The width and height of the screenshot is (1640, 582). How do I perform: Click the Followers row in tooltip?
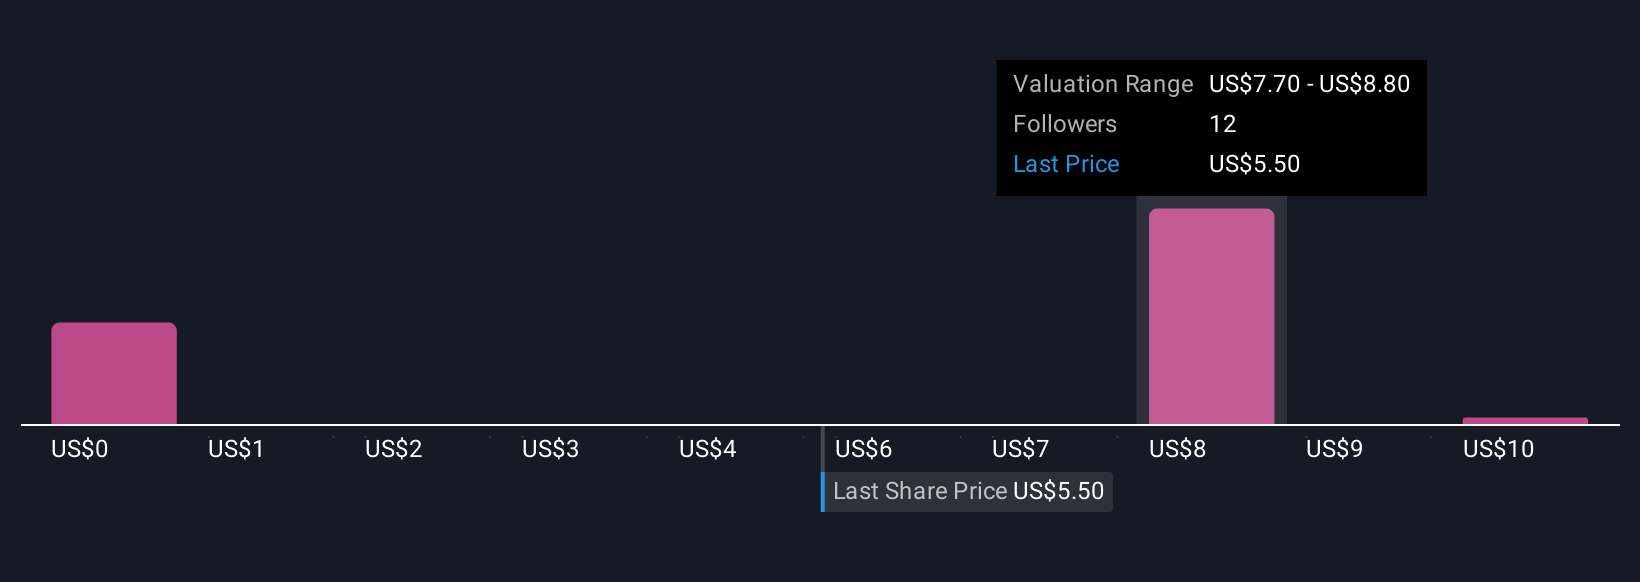[x=1212, y=124]
